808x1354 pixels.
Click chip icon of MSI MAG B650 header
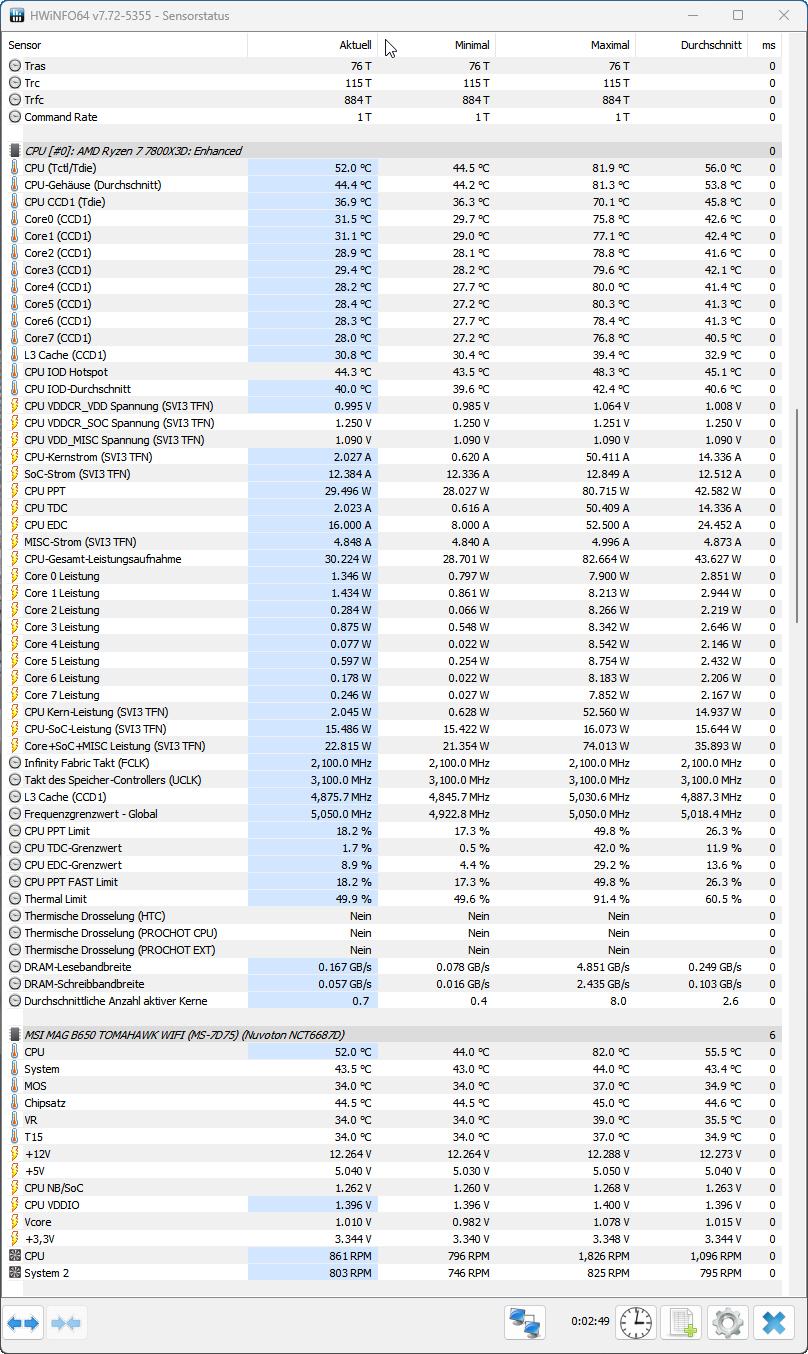(x=15, y=1035)
